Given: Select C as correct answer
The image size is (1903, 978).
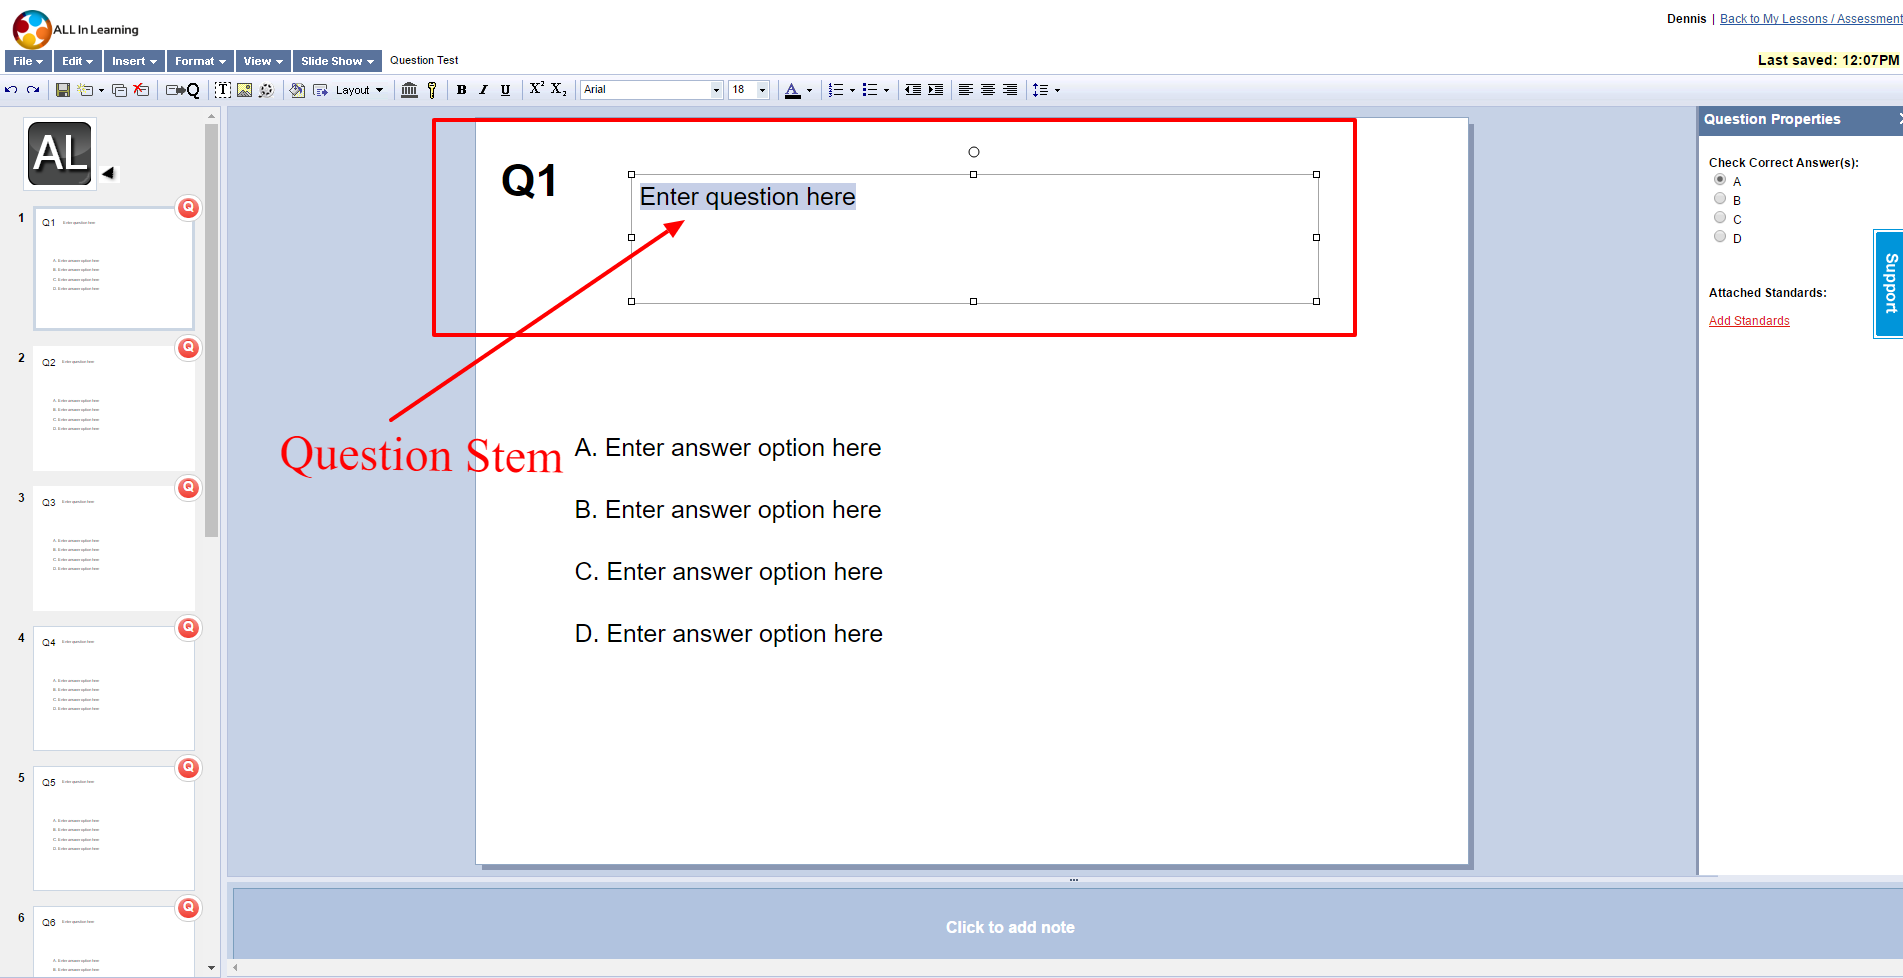Looking at the screenshot, I should [x=1720, y=218].
